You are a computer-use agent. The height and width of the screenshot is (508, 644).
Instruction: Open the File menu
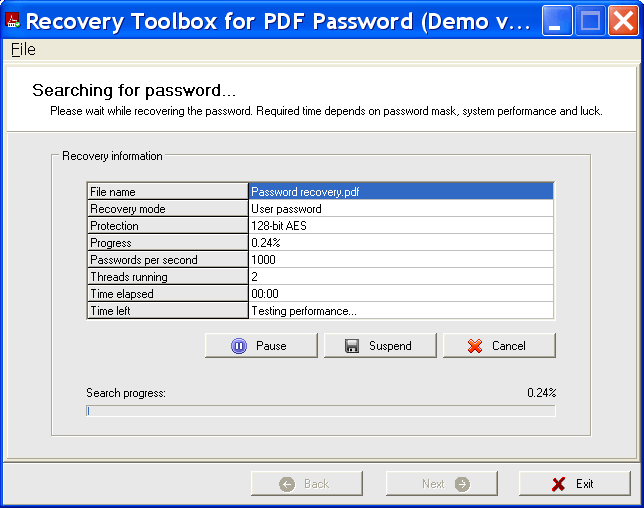(x=23, y=50)
